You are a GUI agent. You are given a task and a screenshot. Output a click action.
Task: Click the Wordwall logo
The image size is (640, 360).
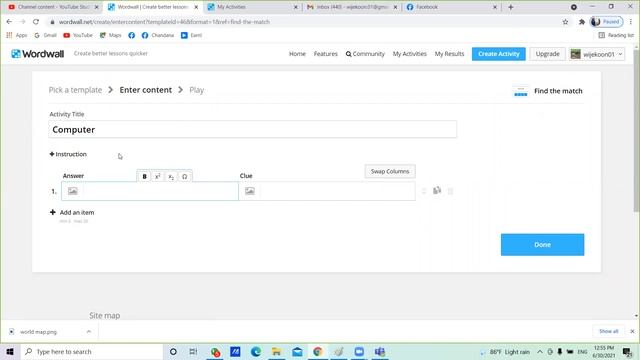[x=38, y=53]
